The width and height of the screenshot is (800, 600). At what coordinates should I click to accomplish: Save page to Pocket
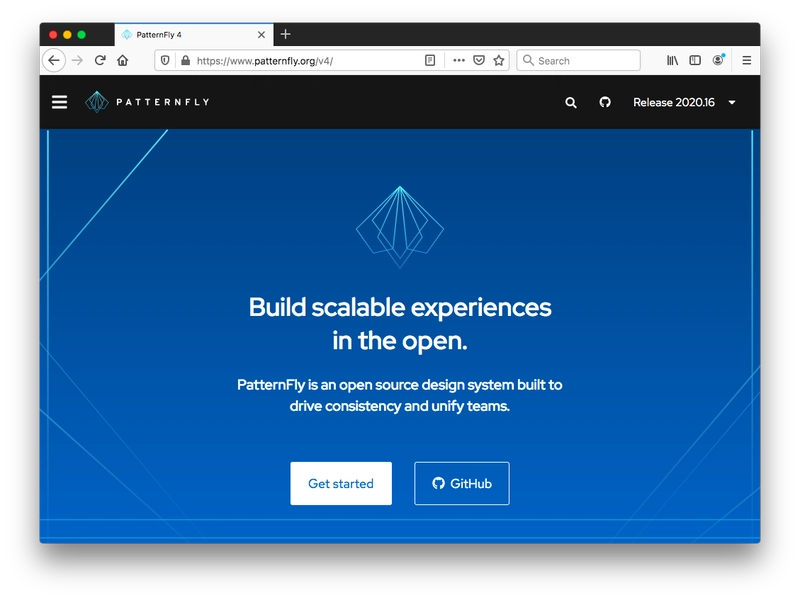pyautogui.click(x=479, y=61)
